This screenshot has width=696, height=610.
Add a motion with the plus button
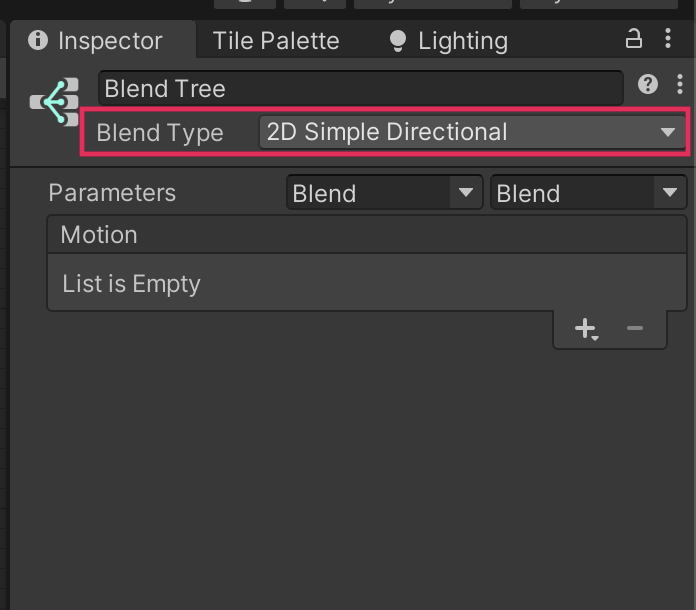click(x=586, y=328)
